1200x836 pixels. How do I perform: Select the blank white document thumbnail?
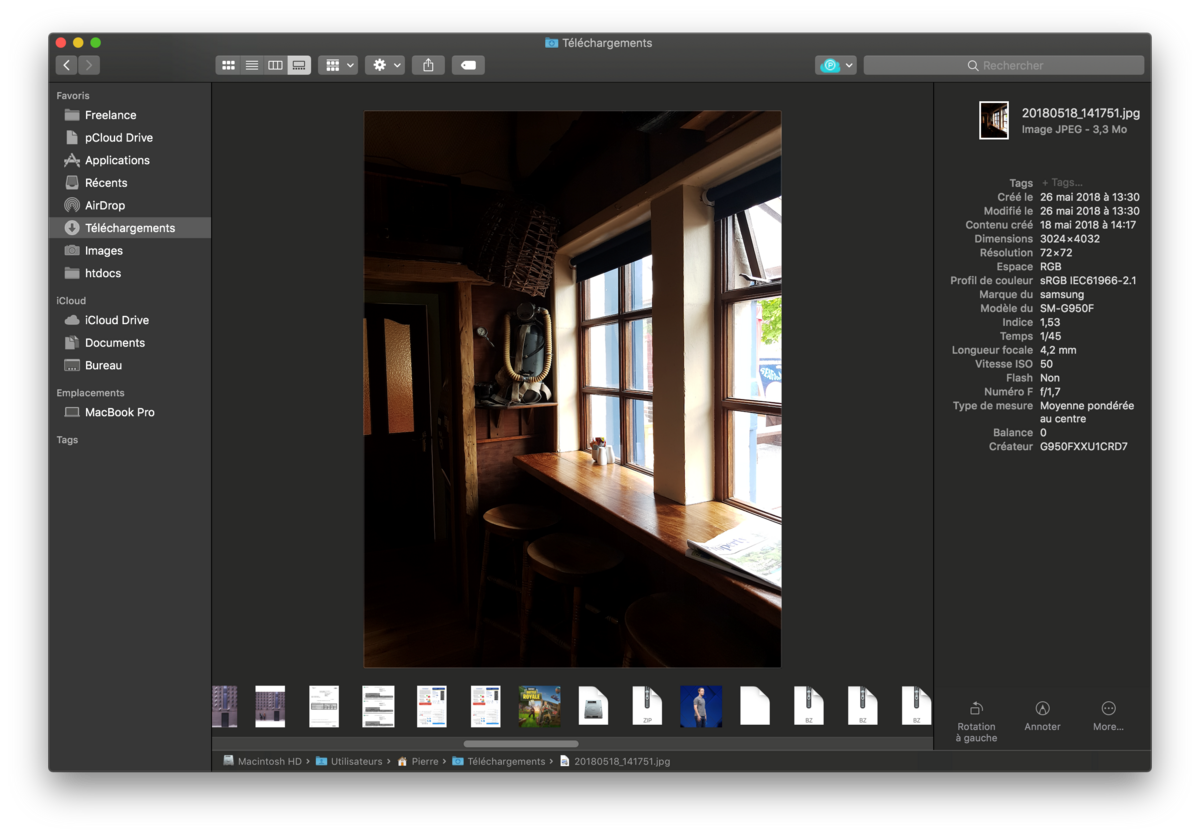point(755,706)
